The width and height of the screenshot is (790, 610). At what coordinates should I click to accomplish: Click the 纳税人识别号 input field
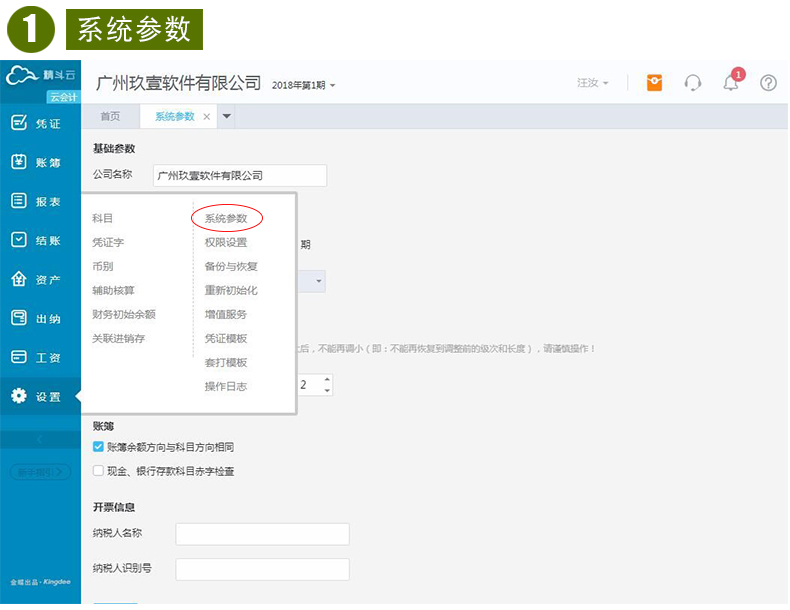click(262, 569)
